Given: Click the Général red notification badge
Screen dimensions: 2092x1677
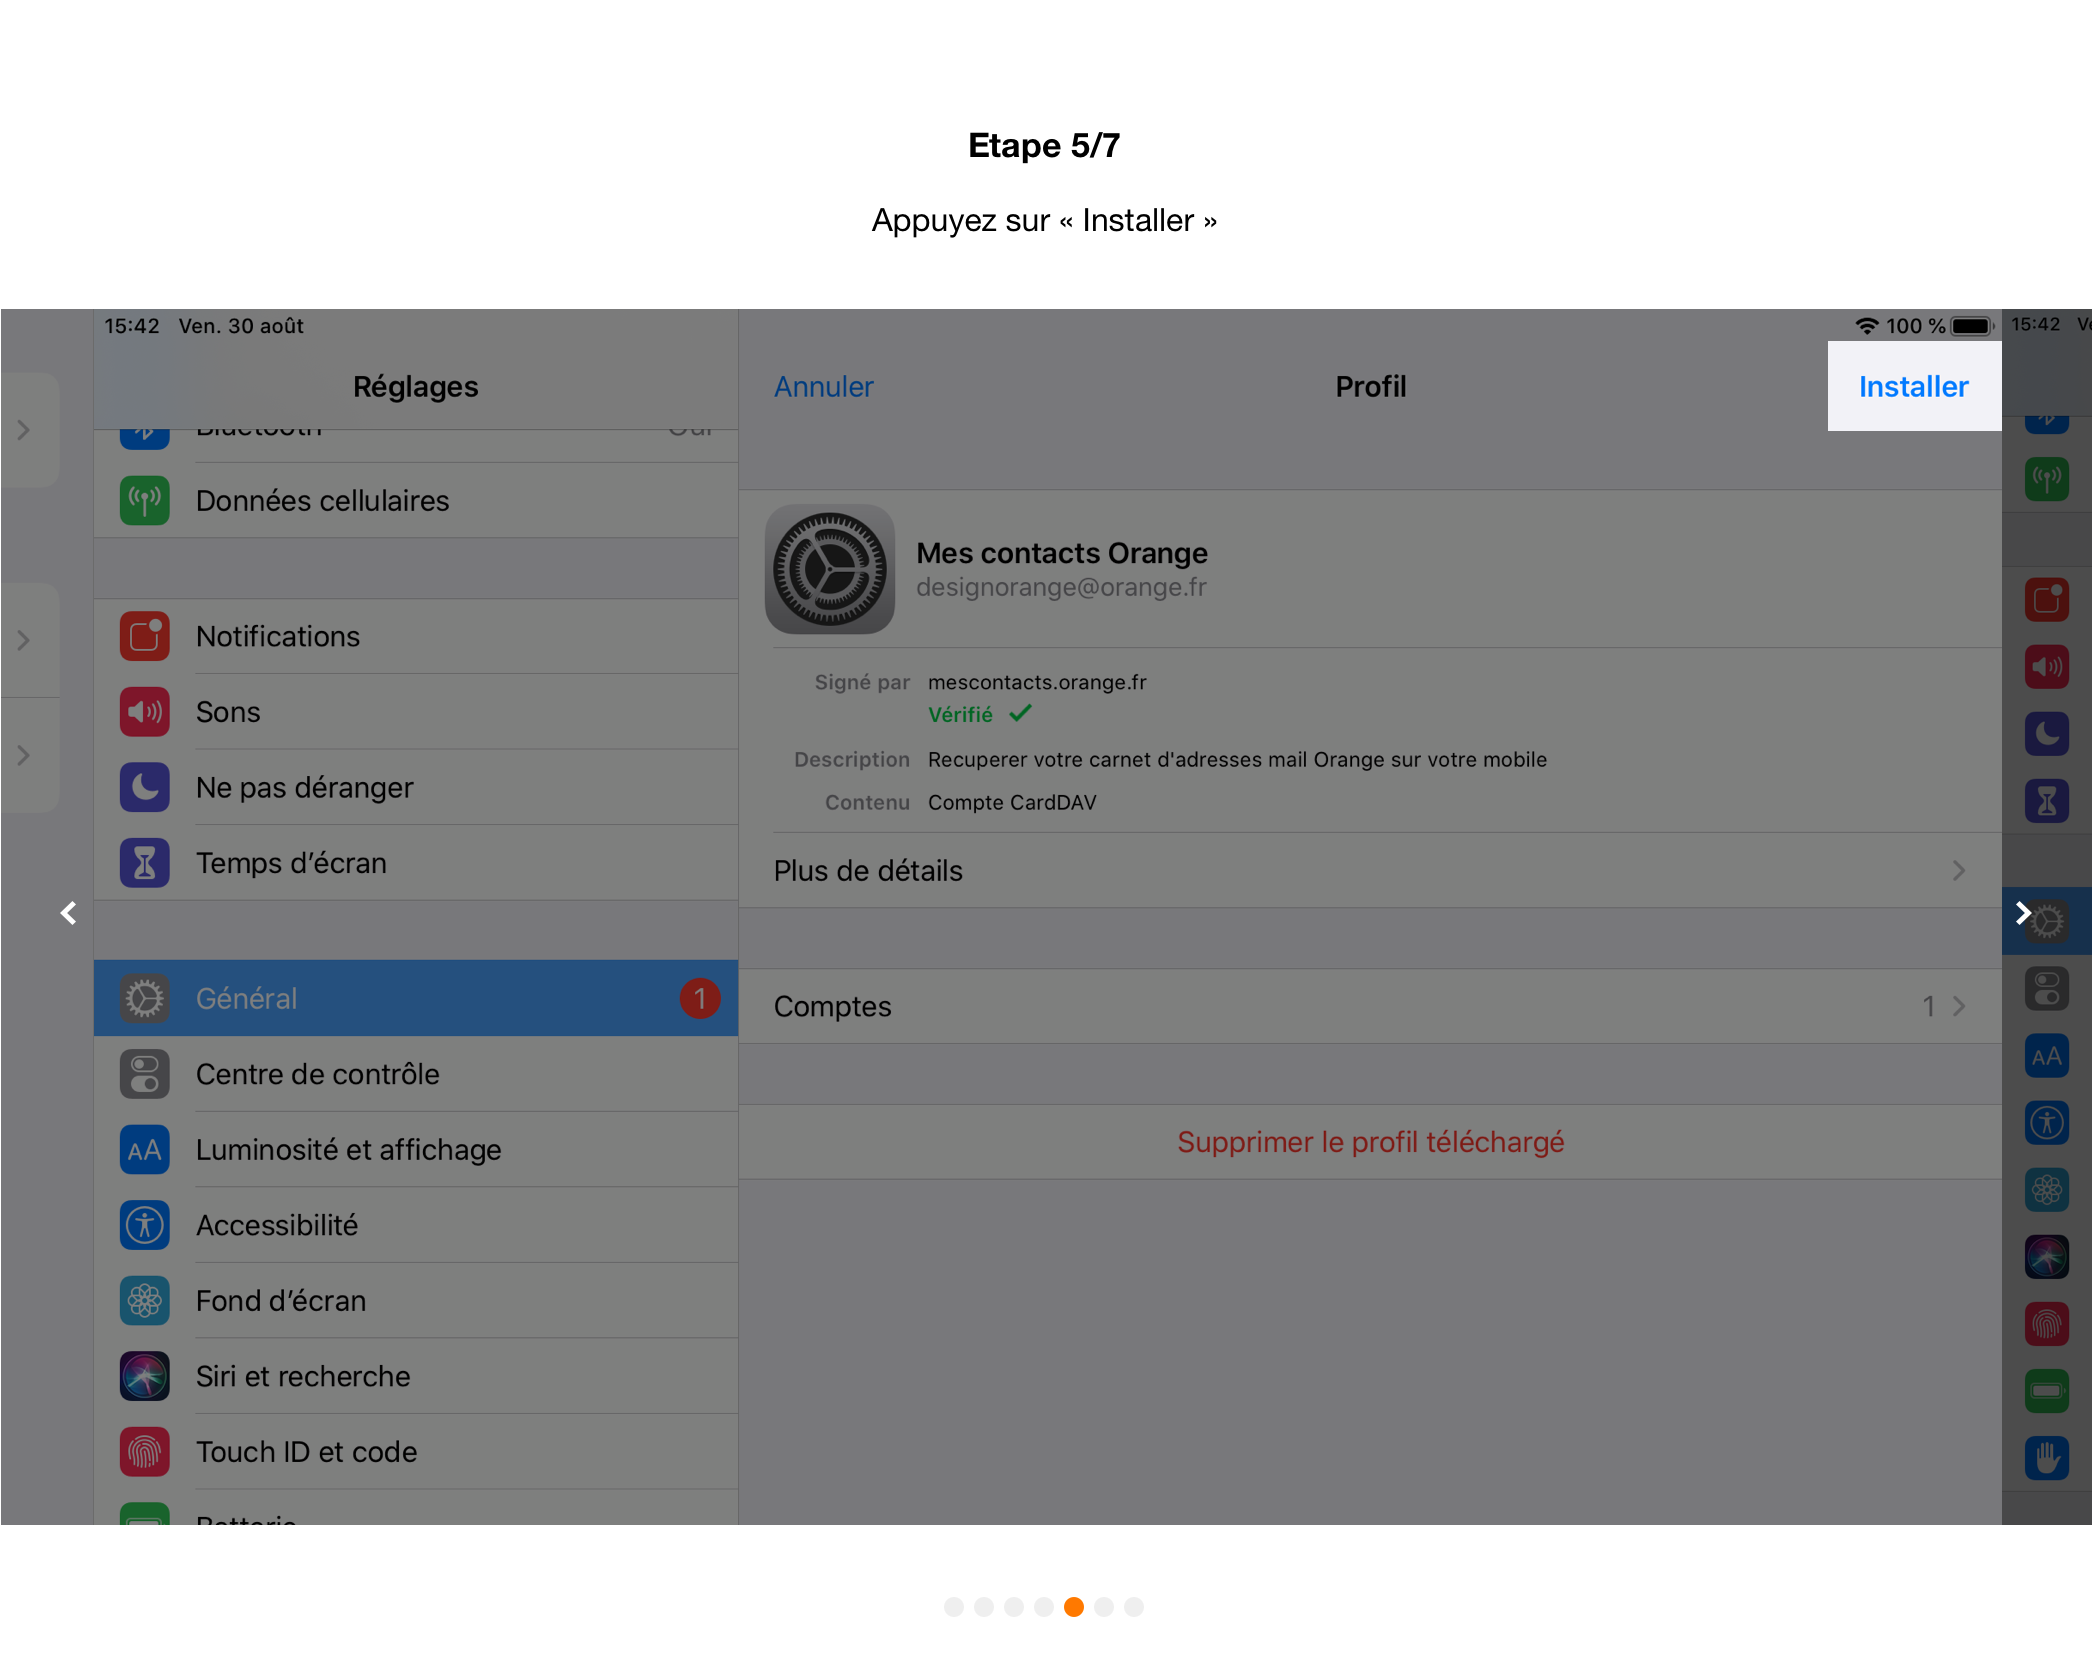Looking at the screenshot, I should tap(700, 999).
